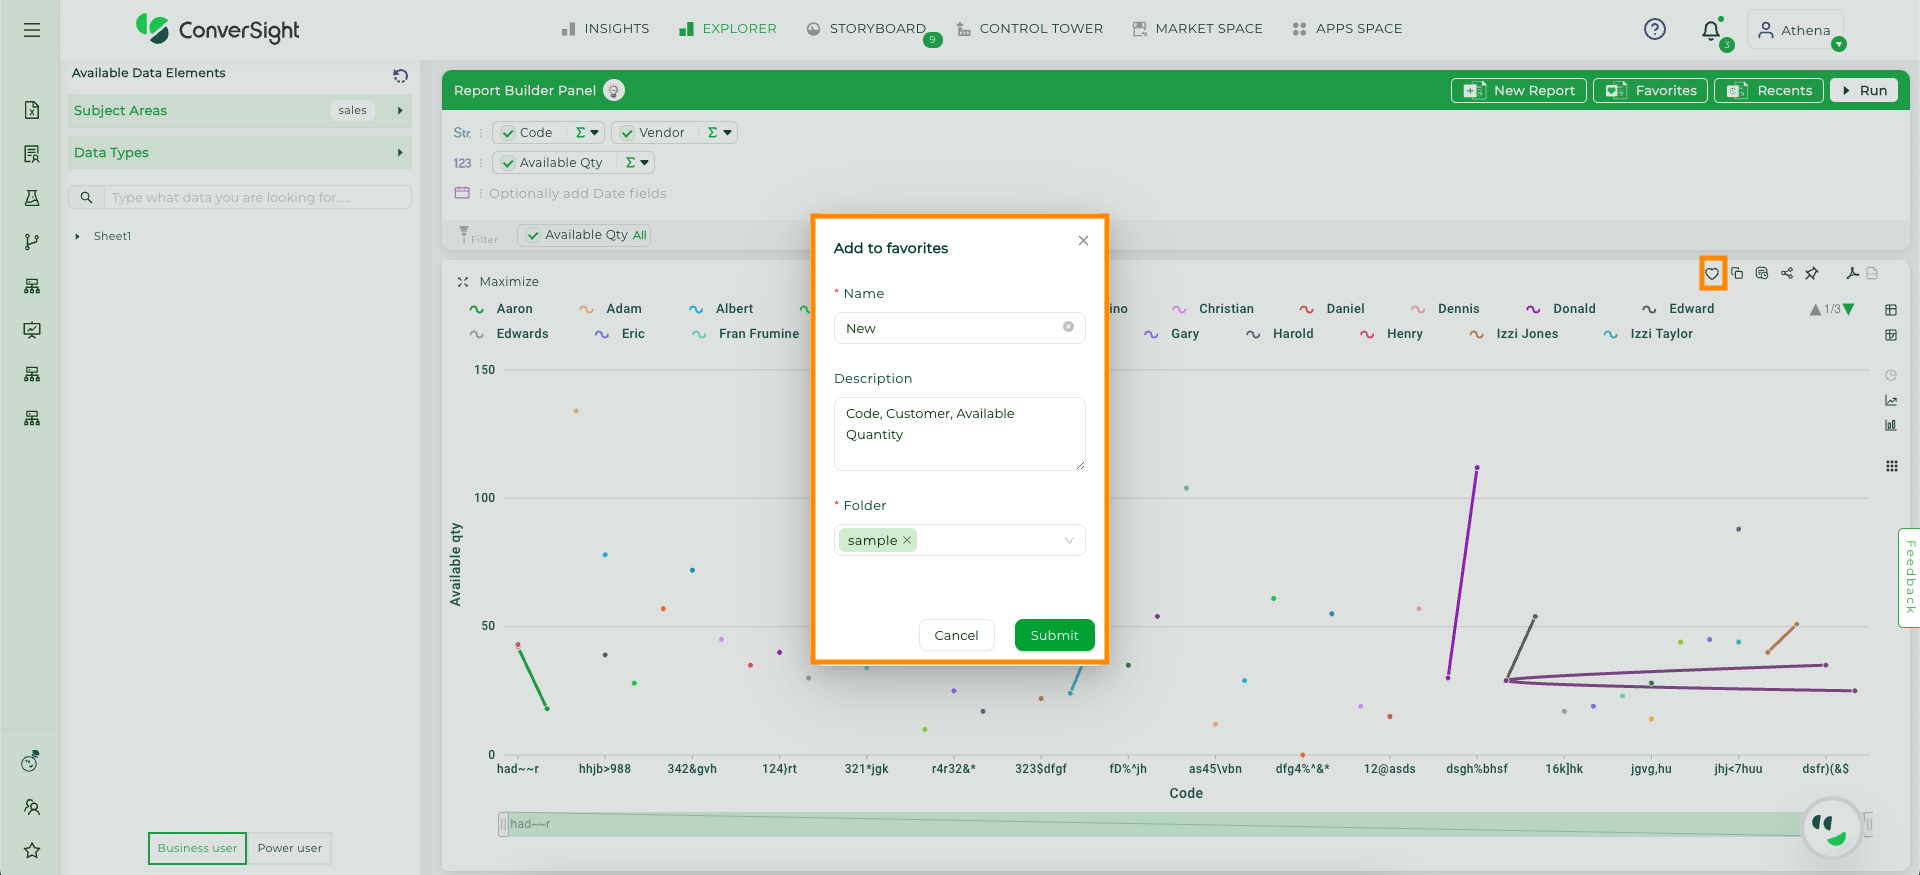The height and width of the screenshot is (875, 1920).
Task: Open the notifications bell
Action: coord(1711,30)
